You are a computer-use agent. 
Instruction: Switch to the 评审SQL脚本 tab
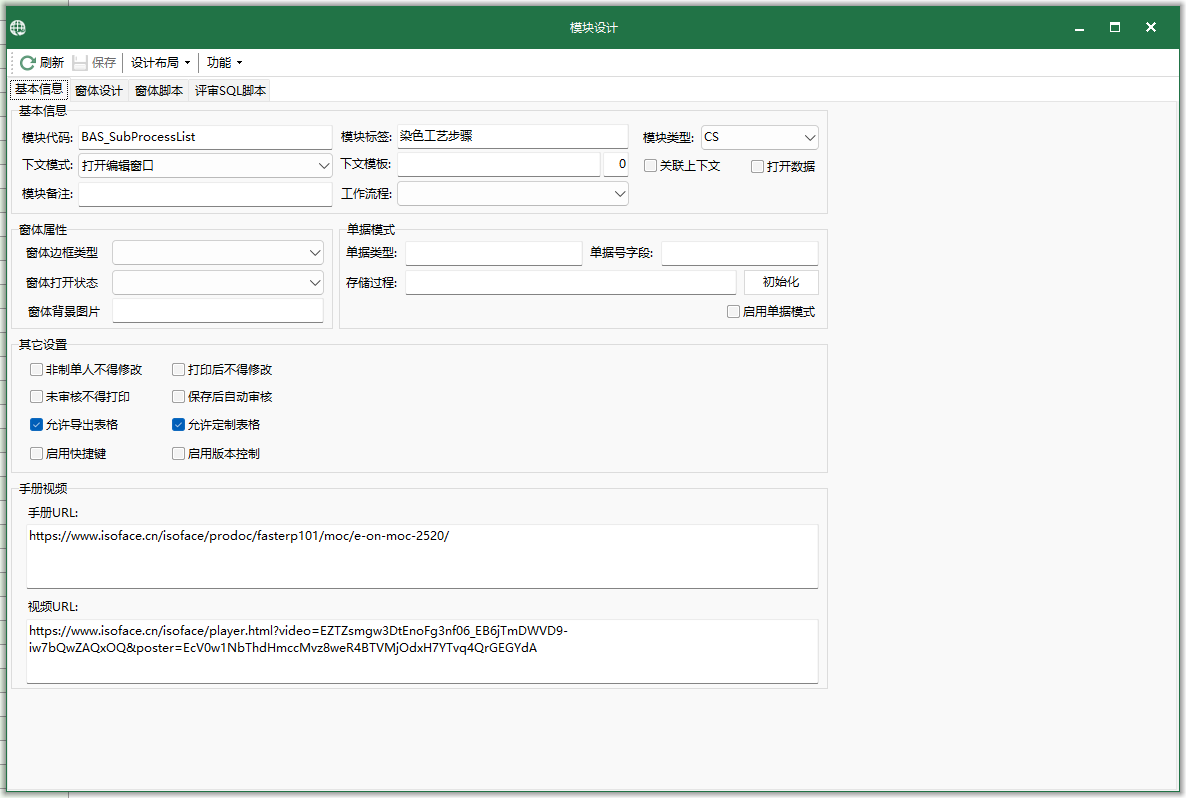(230, 91)
